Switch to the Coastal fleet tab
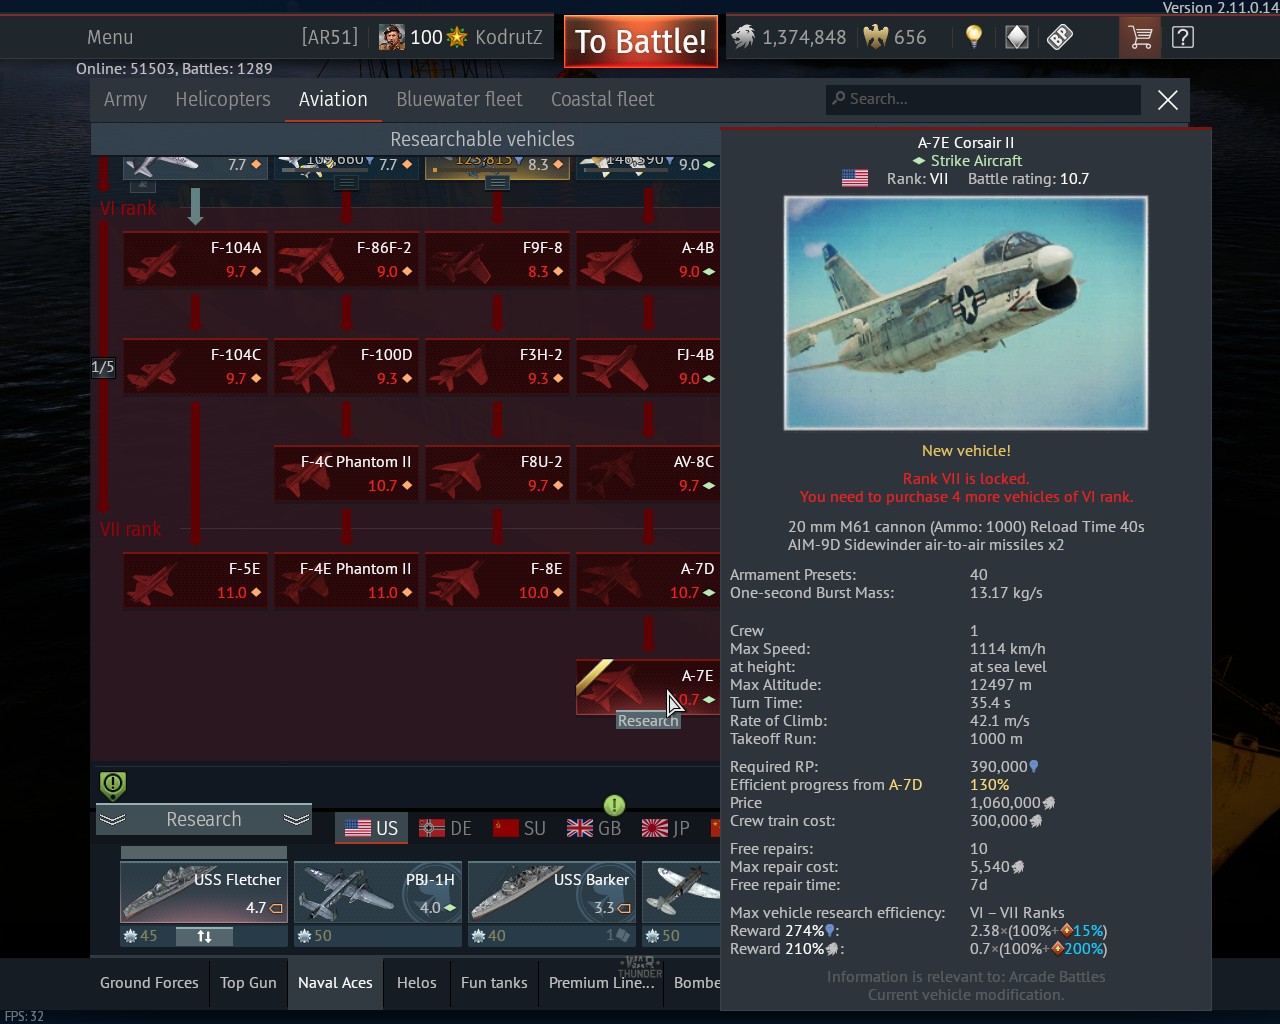This screenshot has height=1024, width=1280. click(602, 99)
